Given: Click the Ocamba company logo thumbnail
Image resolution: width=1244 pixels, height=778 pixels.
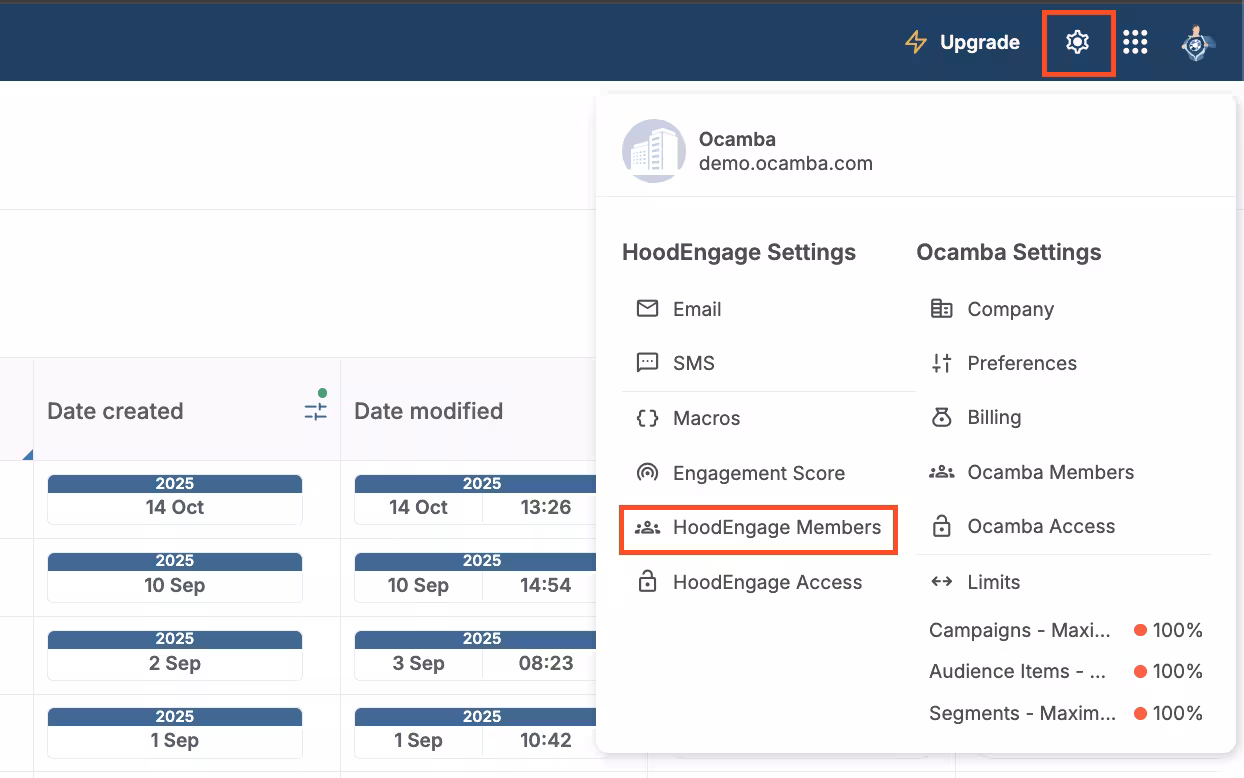Looking at the screenshot, I should pyautogui.click(x=653, y=152).
